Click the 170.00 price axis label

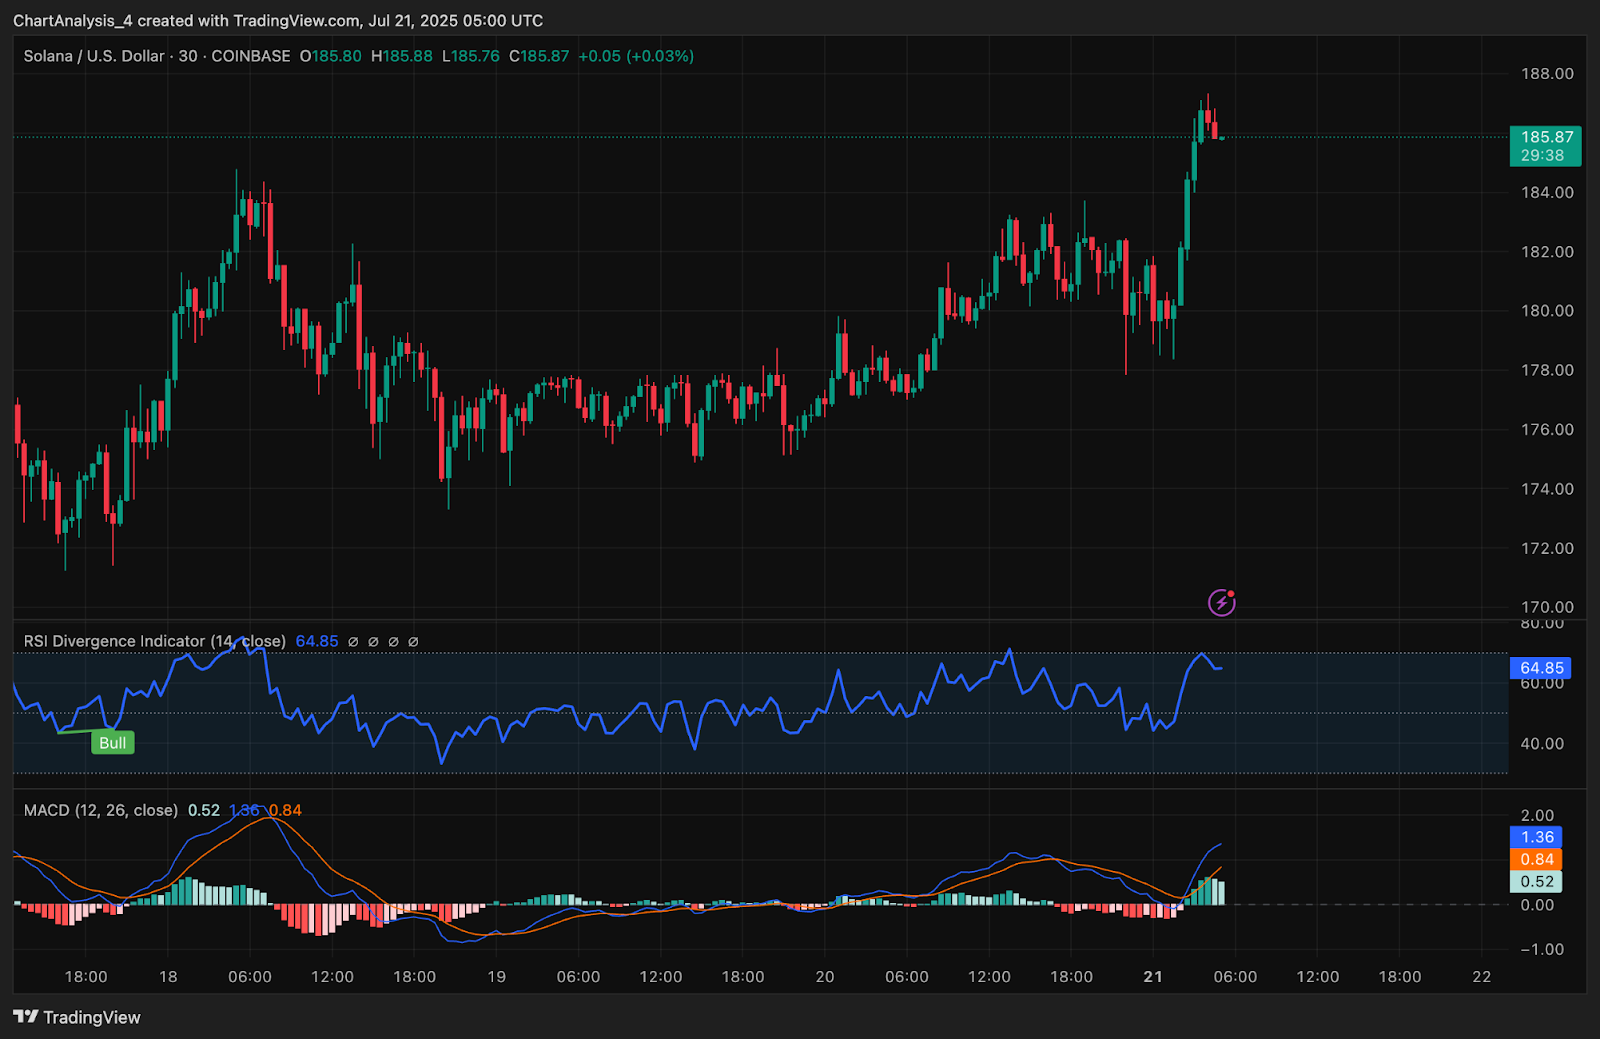click(x=1547, y=607)
